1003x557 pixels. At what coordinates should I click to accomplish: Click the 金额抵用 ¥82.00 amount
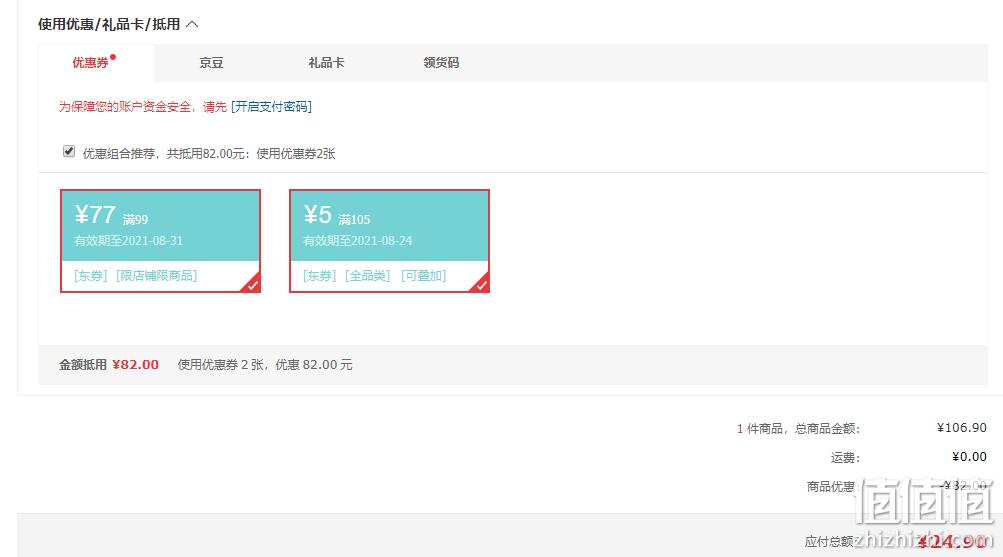click(135, 365)
